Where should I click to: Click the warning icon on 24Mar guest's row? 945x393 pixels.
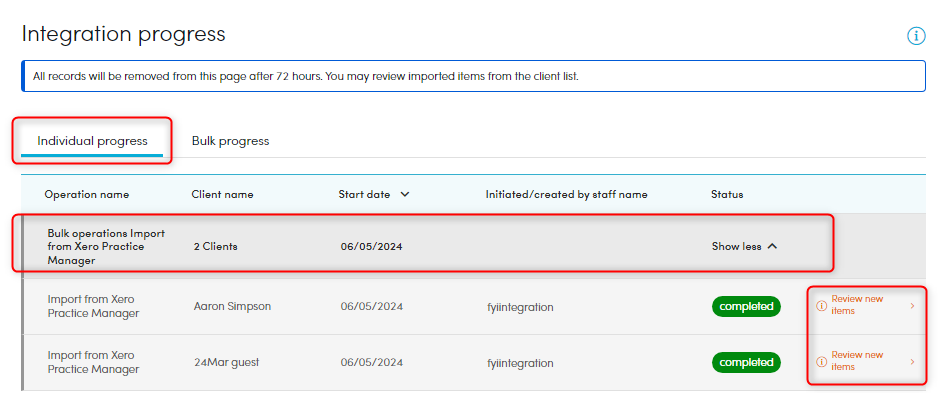821,362
